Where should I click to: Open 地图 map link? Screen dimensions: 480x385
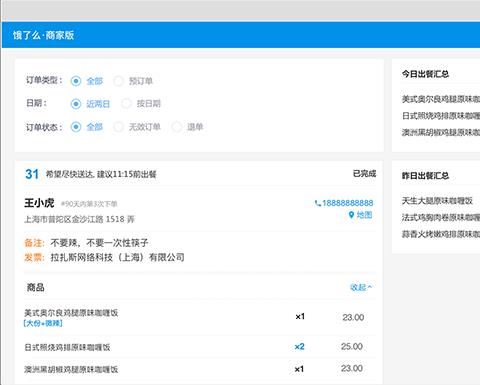tap(360, 215)
